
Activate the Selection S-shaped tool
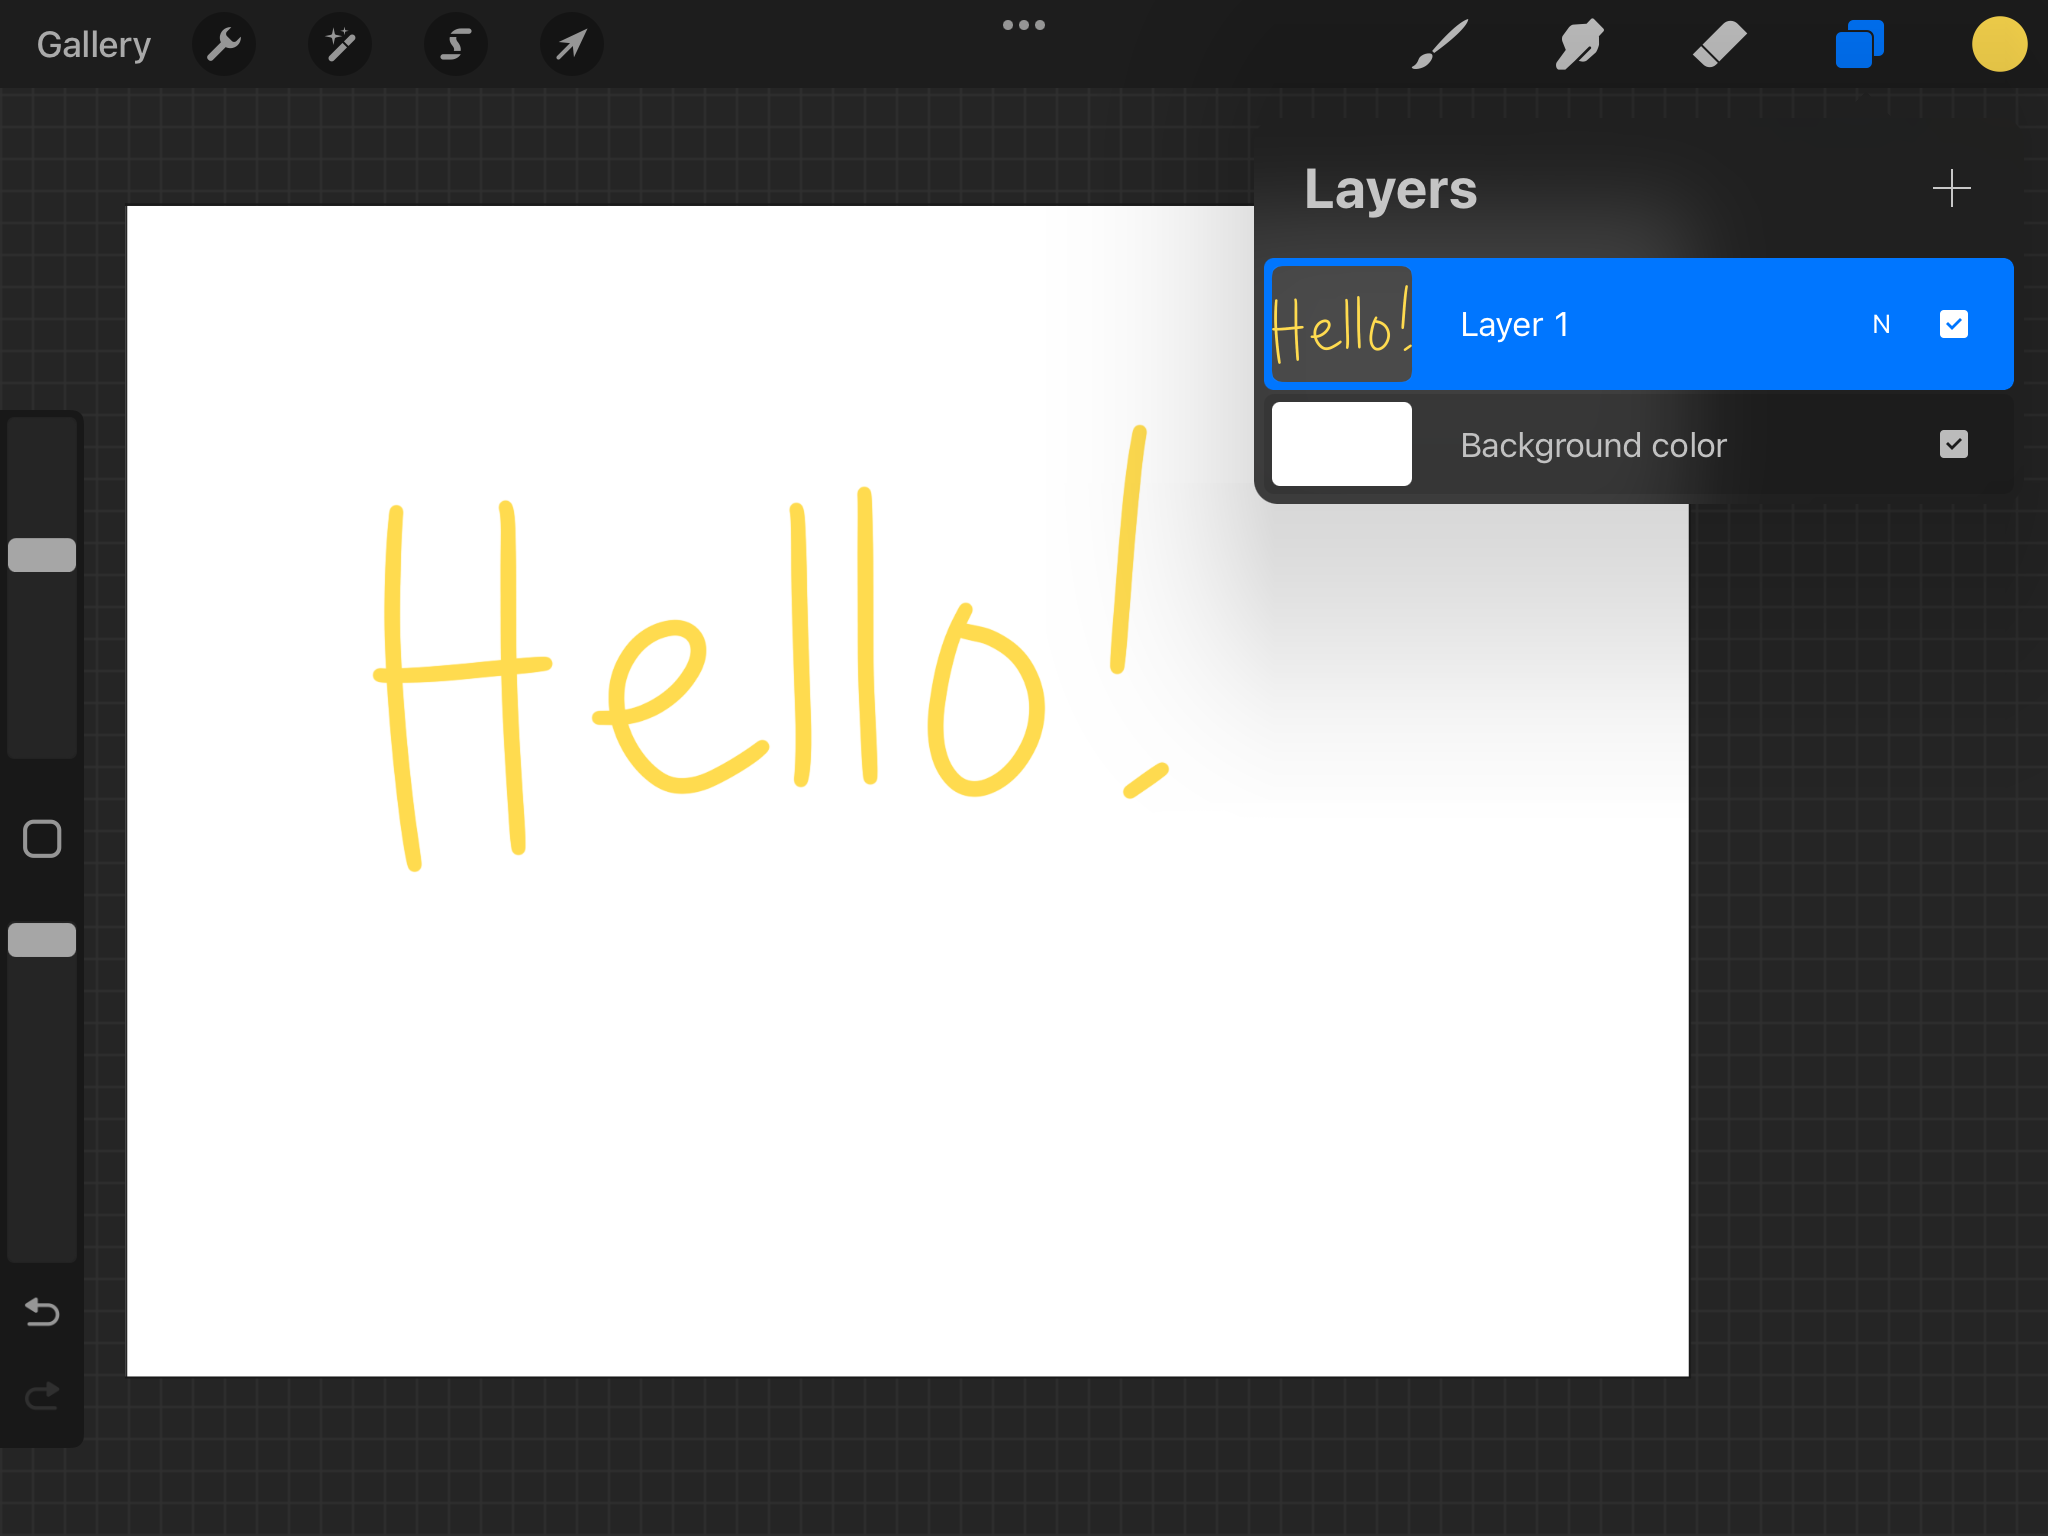click(456, 45)
